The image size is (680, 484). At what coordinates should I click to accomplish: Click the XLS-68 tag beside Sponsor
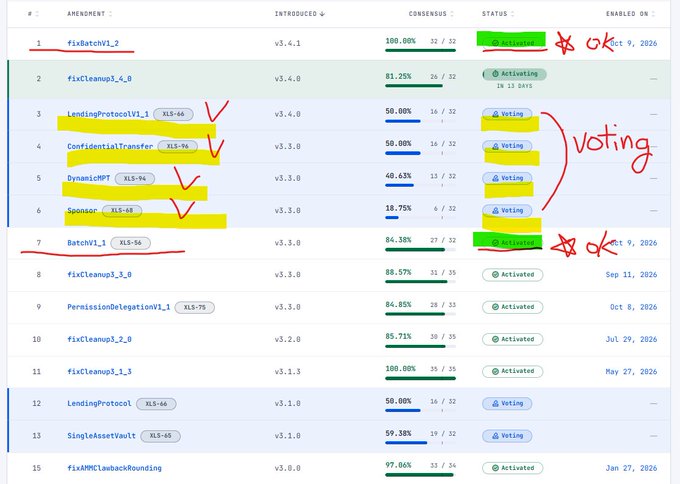click(122, 210)
